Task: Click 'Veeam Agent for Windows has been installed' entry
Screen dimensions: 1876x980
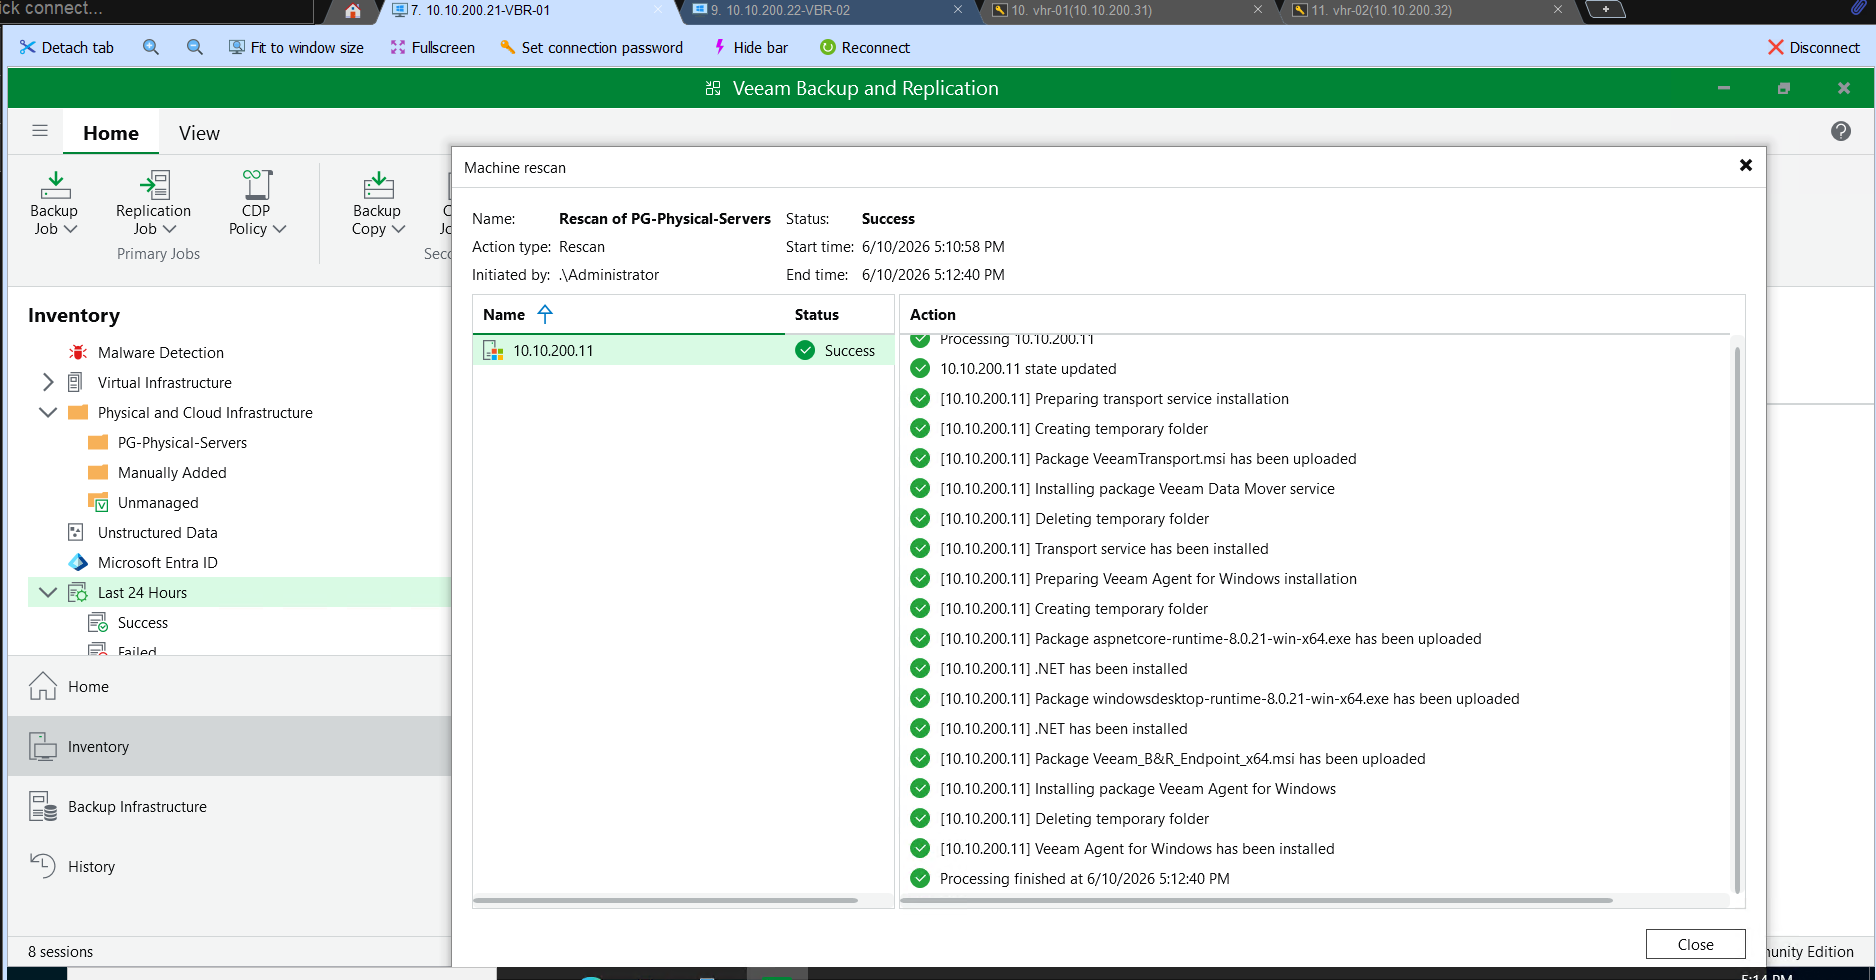Action: coord(1137,849)
